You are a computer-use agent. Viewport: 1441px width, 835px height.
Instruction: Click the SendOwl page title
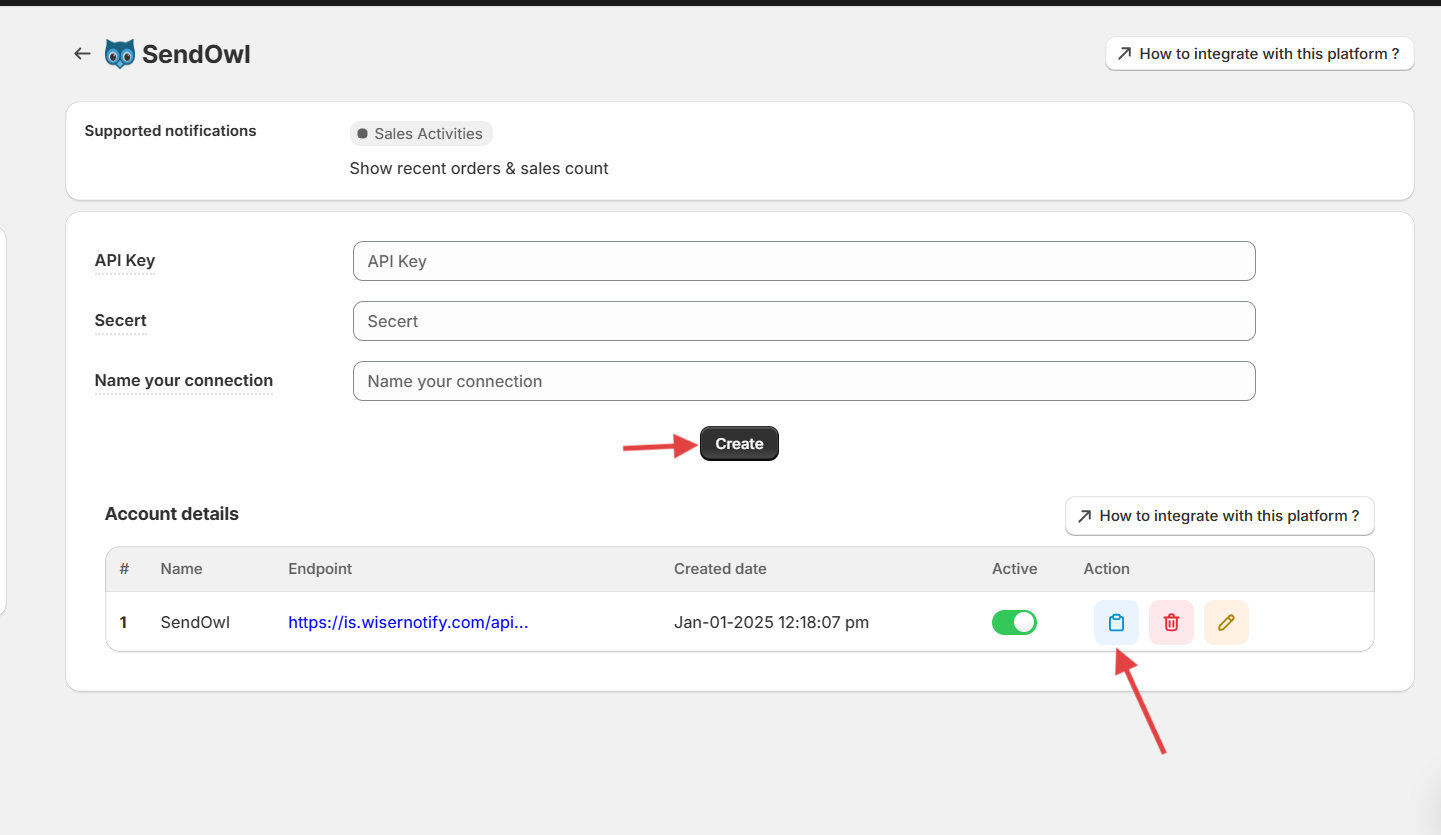click(x=196, y=54)
